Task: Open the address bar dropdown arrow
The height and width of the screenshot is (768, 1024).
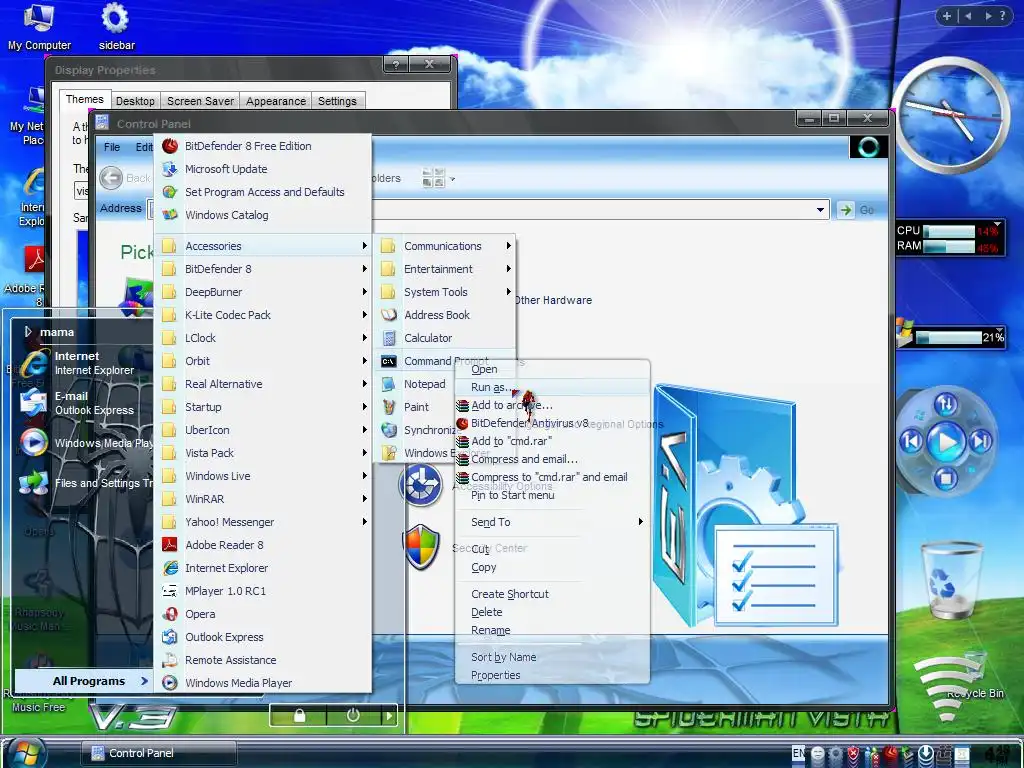Action: coord(820,210)
